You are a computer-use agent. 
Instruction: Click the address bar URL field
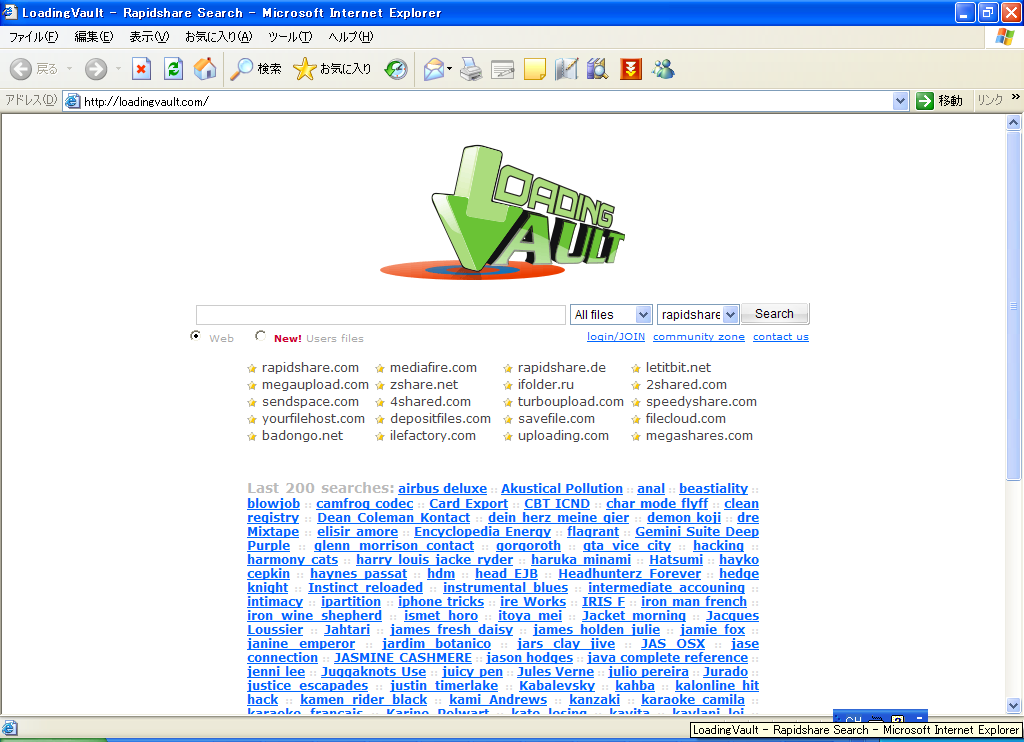[487, 101]
